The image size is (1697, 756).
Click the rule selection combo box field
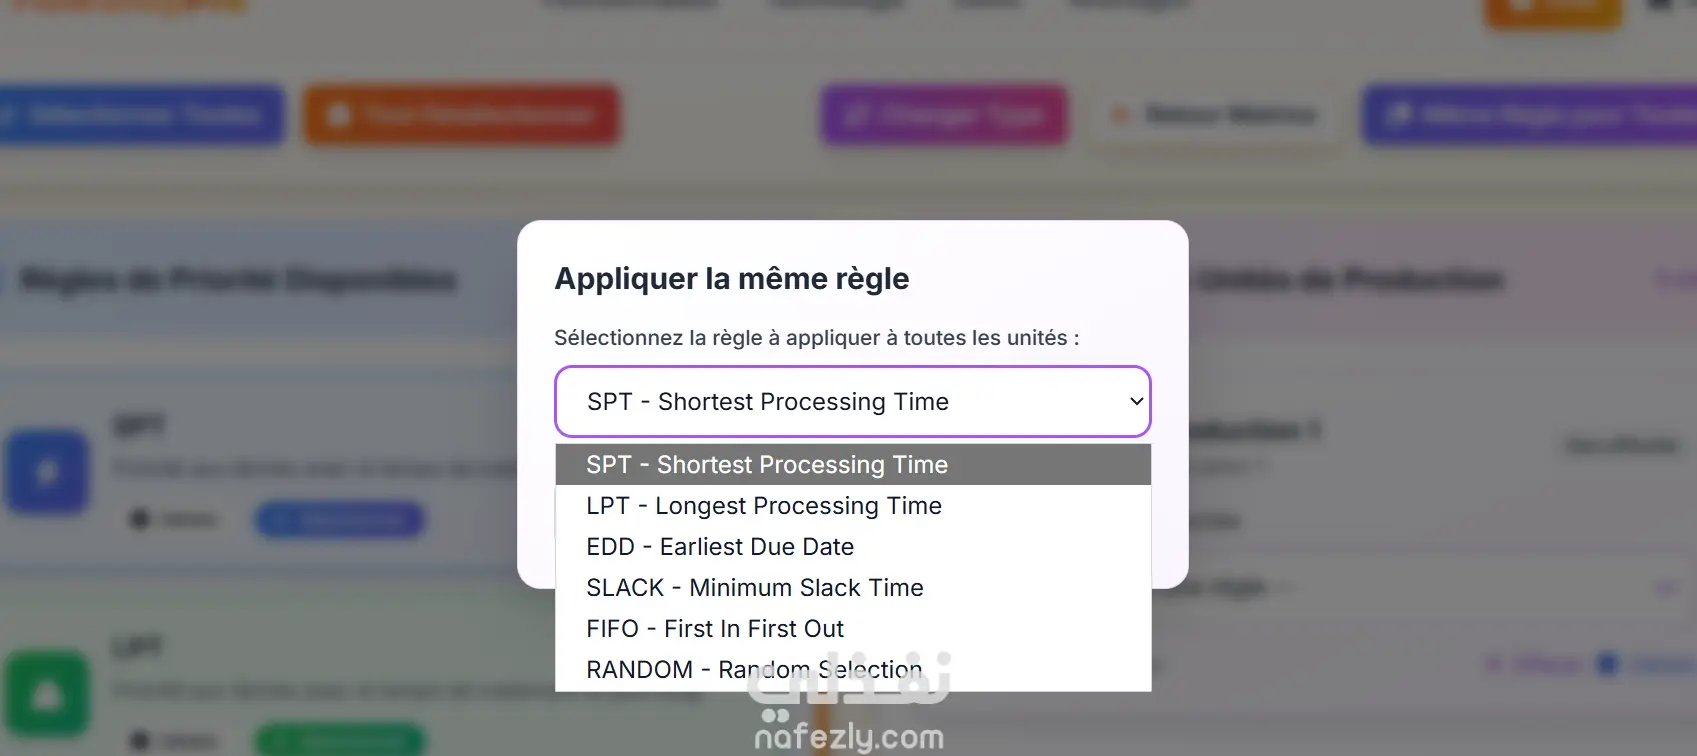[840, 402]
